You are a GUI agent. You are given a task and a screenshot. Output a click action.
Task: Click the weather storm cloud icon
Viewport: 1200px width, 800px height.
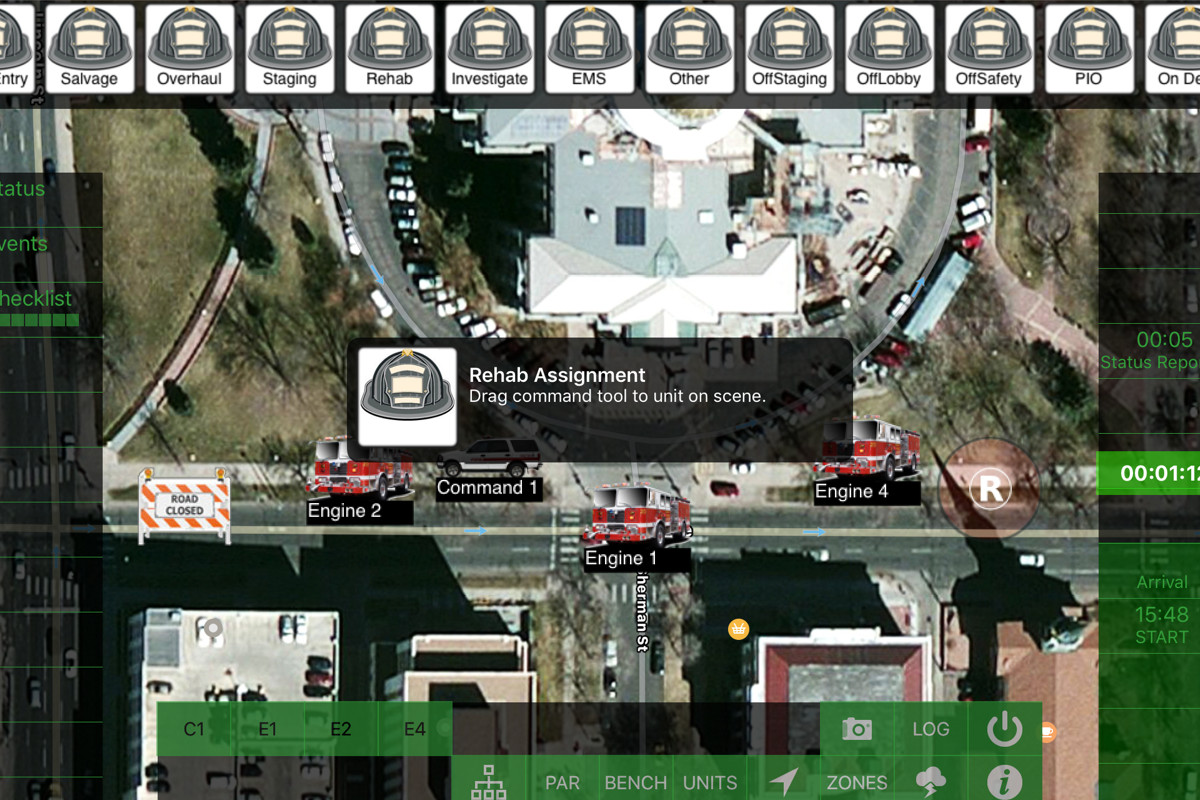click(x=931, y=782)
